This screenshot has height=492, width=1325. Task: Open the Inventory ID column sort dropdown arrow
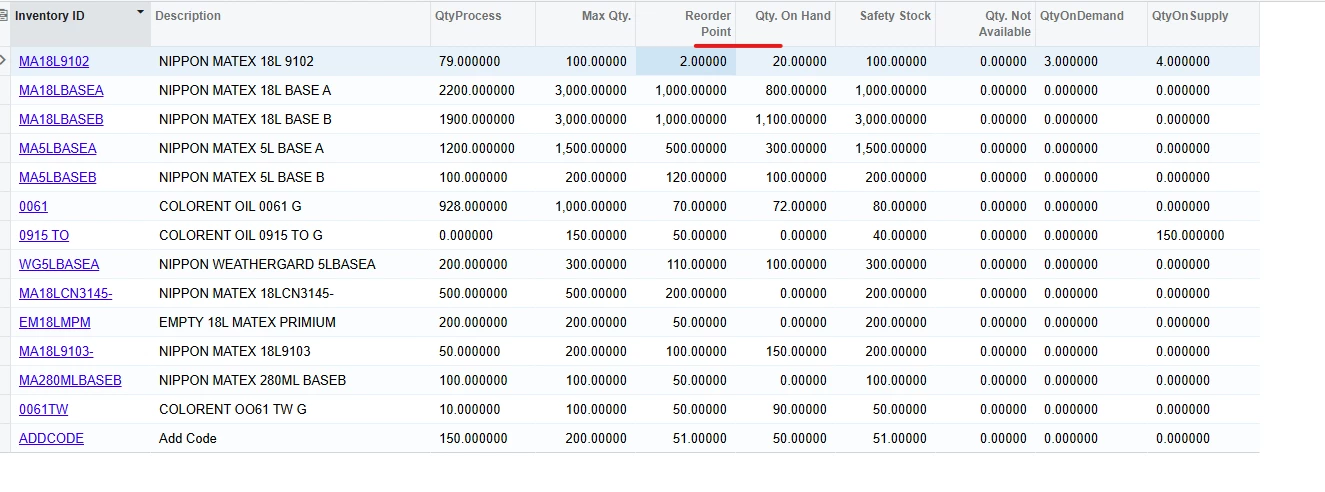(140, 13)
